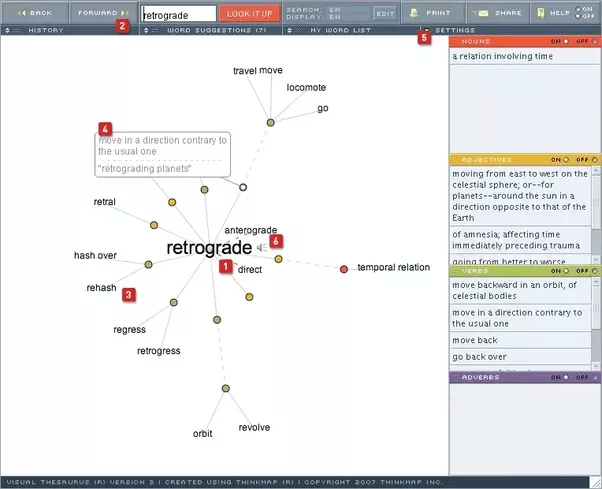Click the word rehash

coord(101,287)
